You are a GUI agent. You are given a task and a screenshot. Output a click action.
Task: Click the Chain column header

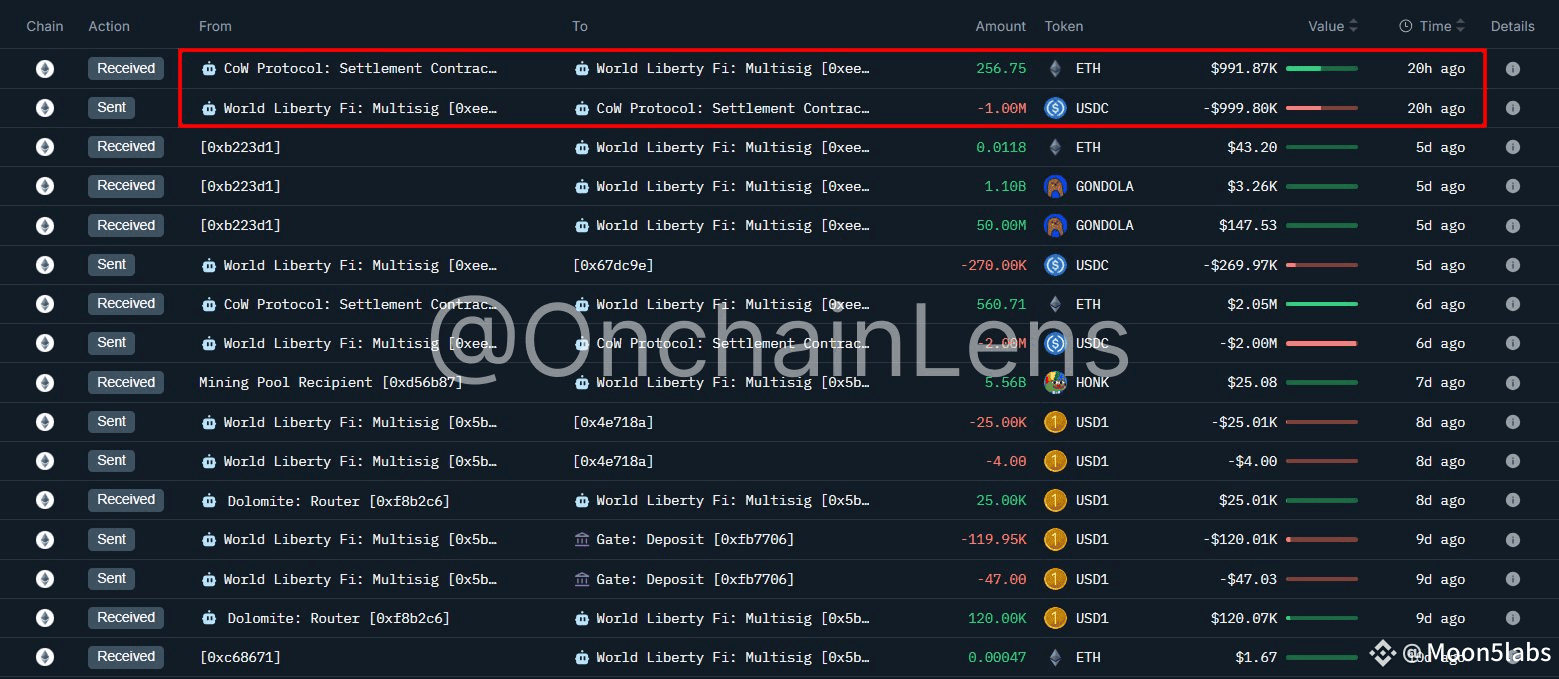44,26
